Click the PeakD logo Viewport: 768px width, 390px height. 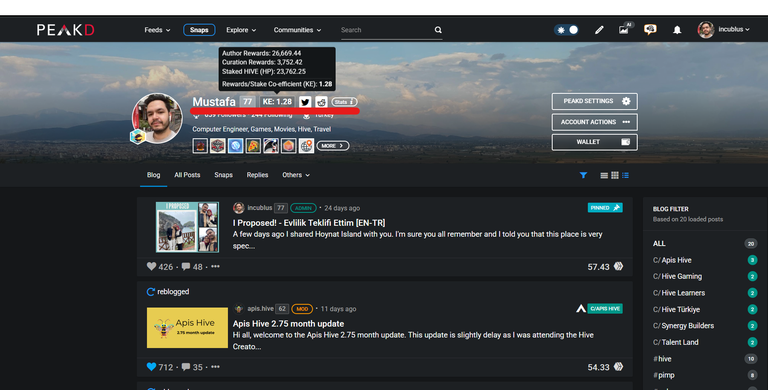click(66, 30)
